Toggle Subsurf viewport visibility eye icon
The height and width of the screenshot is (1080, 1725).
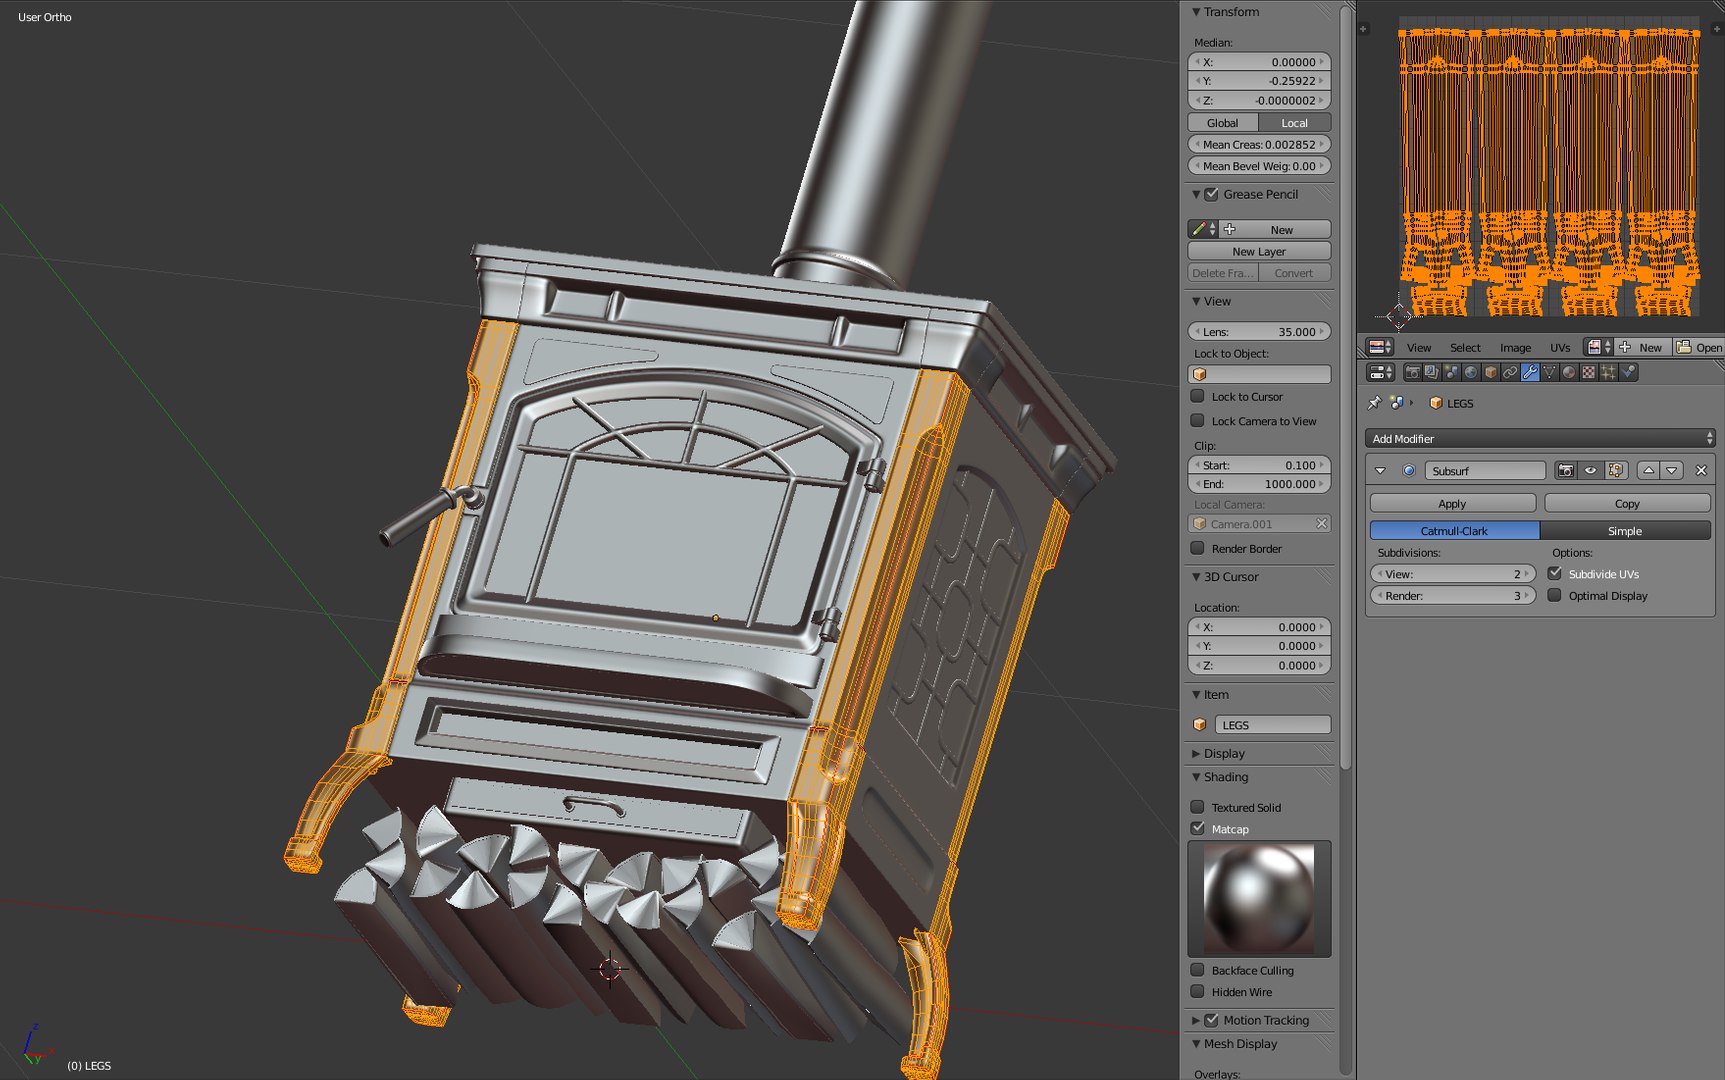(1591, 470)
